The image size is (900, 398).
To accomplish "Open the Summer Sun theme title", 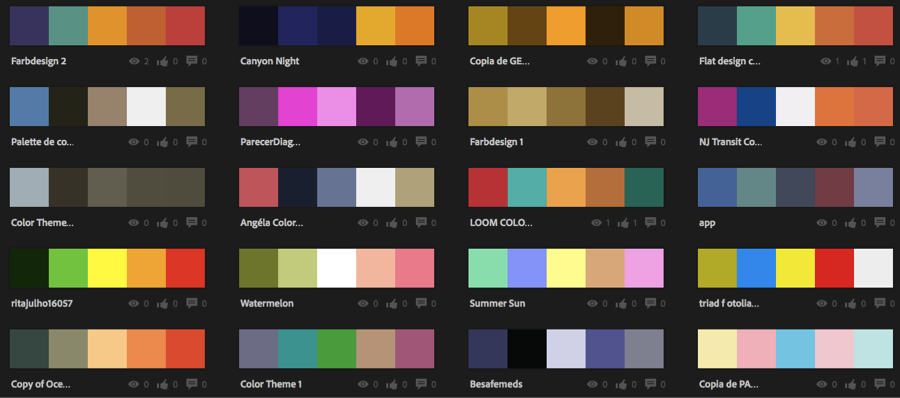I will coord(497,303).
